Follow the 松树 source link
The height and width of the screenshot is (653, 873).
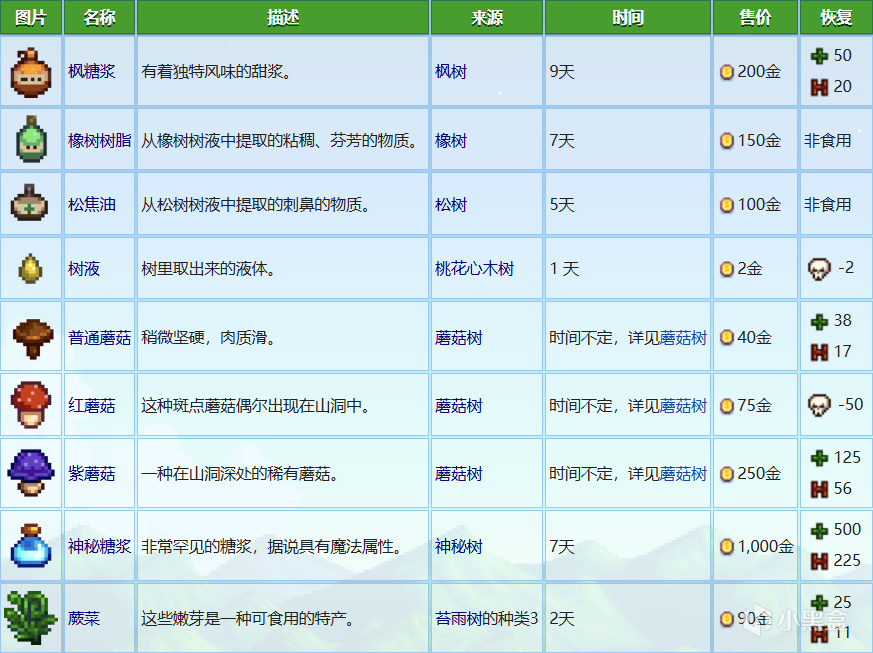(451, 204)
